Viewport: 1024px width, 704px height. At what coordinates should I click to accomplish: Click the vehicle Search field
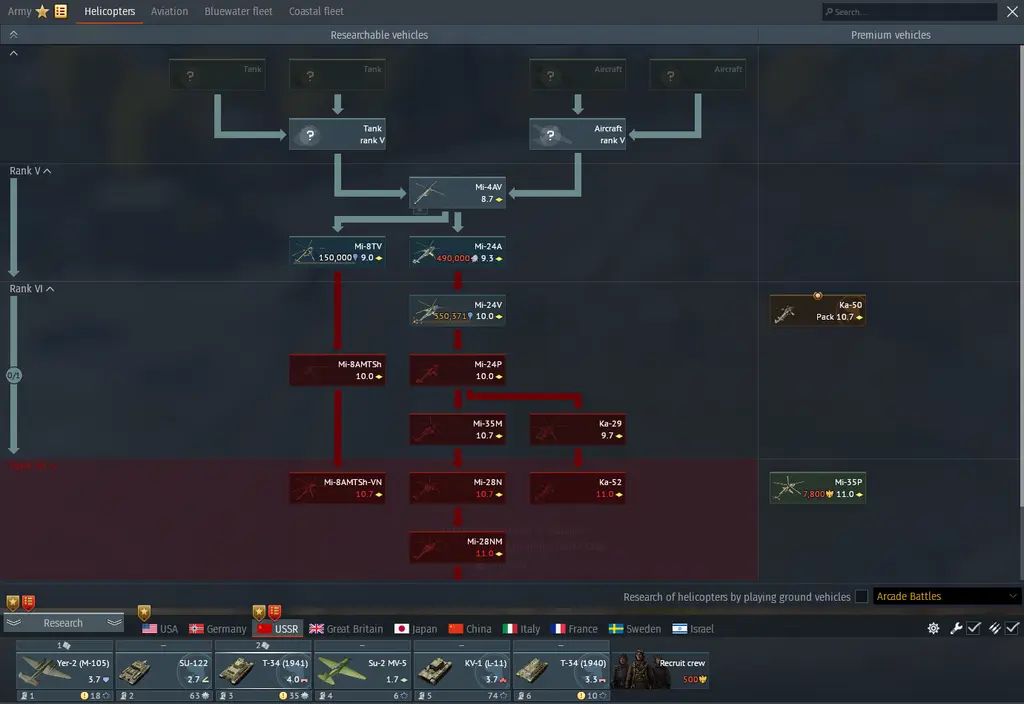tap(909, 12)
